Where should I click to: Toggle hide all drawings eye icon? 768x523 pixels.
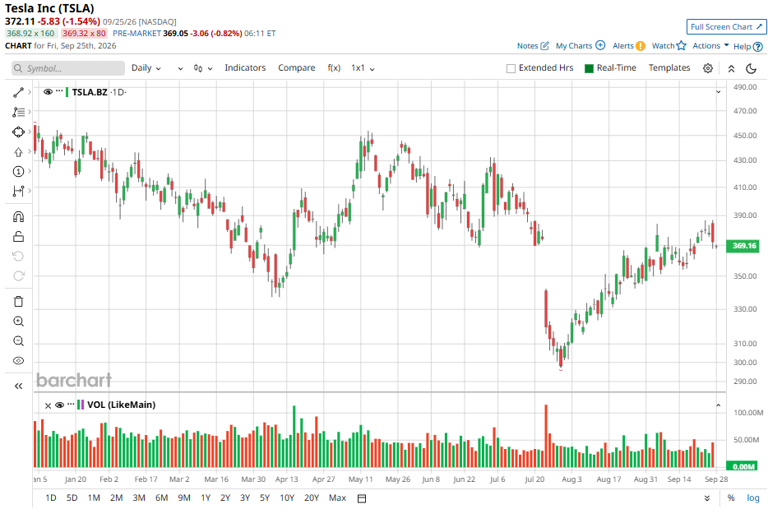[18, 361]
